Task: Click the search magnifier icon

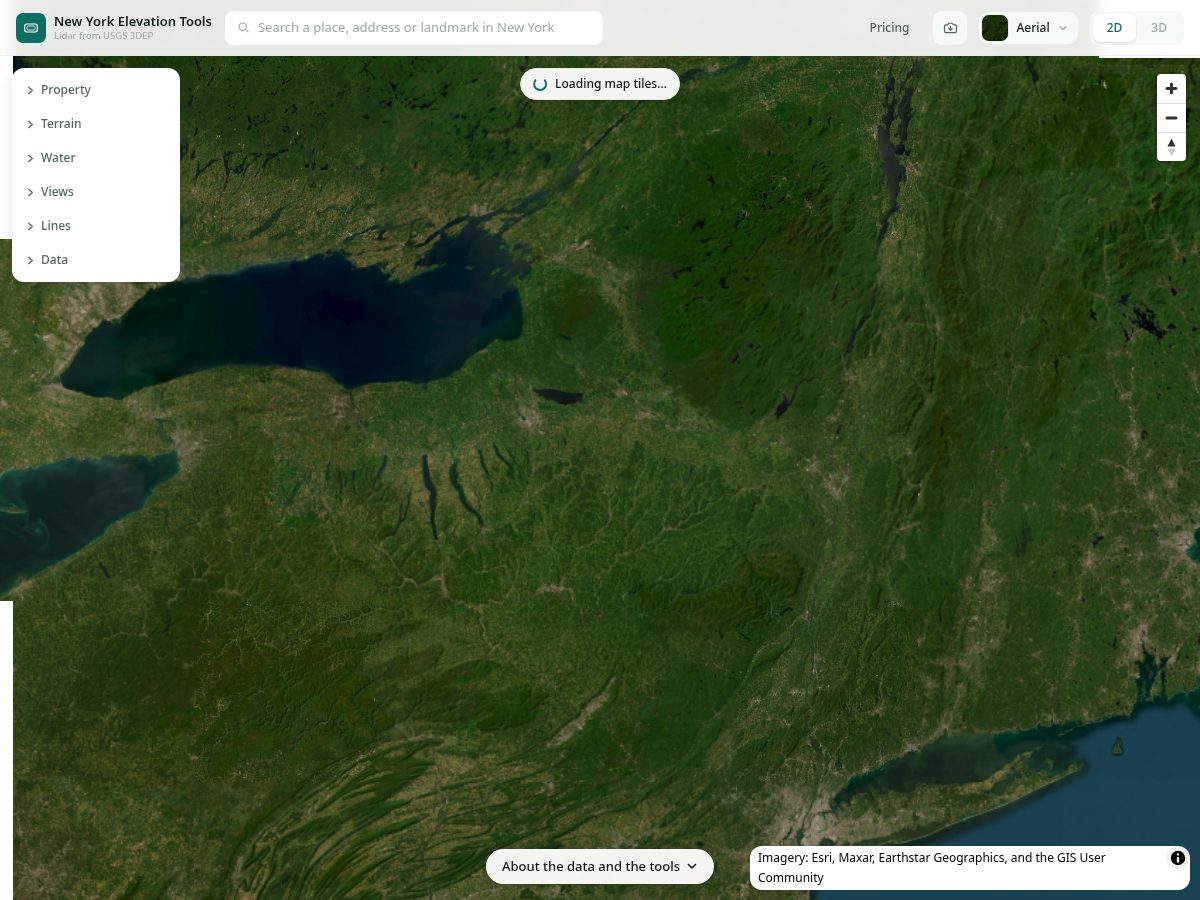Action: pos(244,28)
